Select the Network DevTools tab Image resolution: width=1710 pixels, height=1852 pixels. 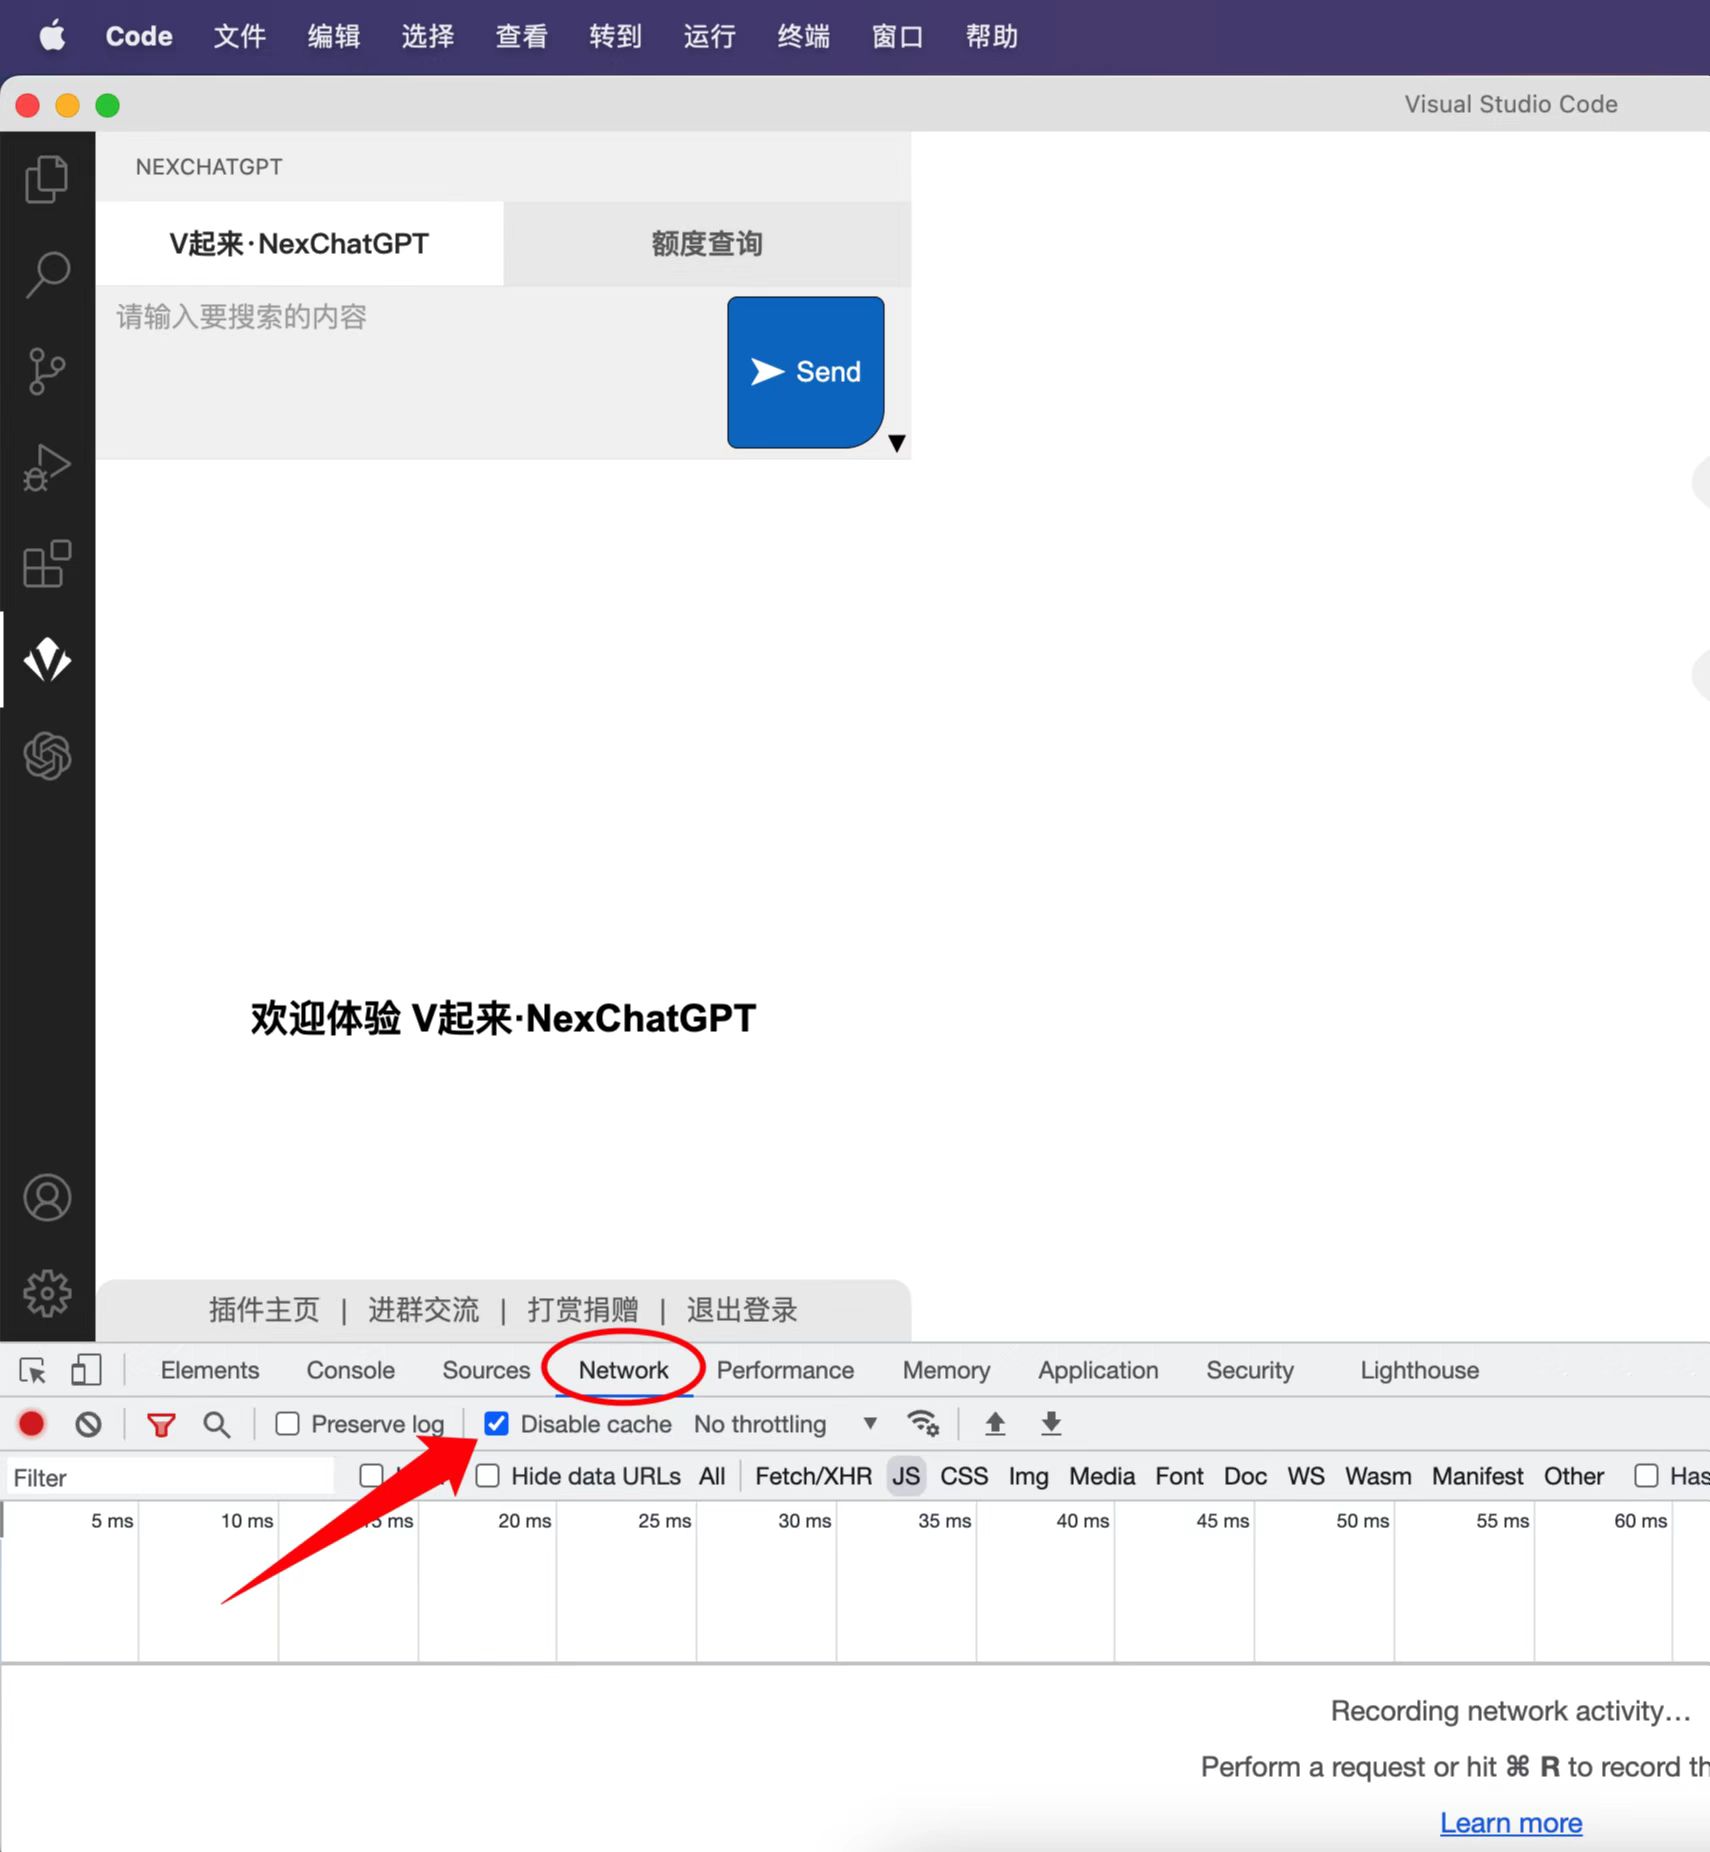(624, 1370)
